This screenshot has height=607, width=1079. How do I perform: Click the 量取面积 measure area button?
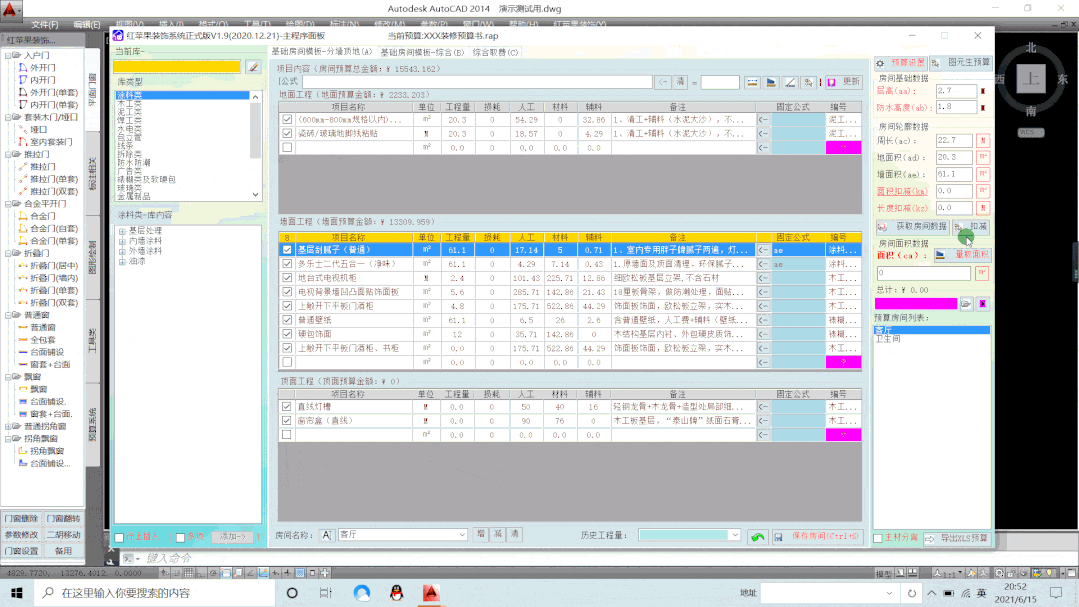[x=961, y=255]
